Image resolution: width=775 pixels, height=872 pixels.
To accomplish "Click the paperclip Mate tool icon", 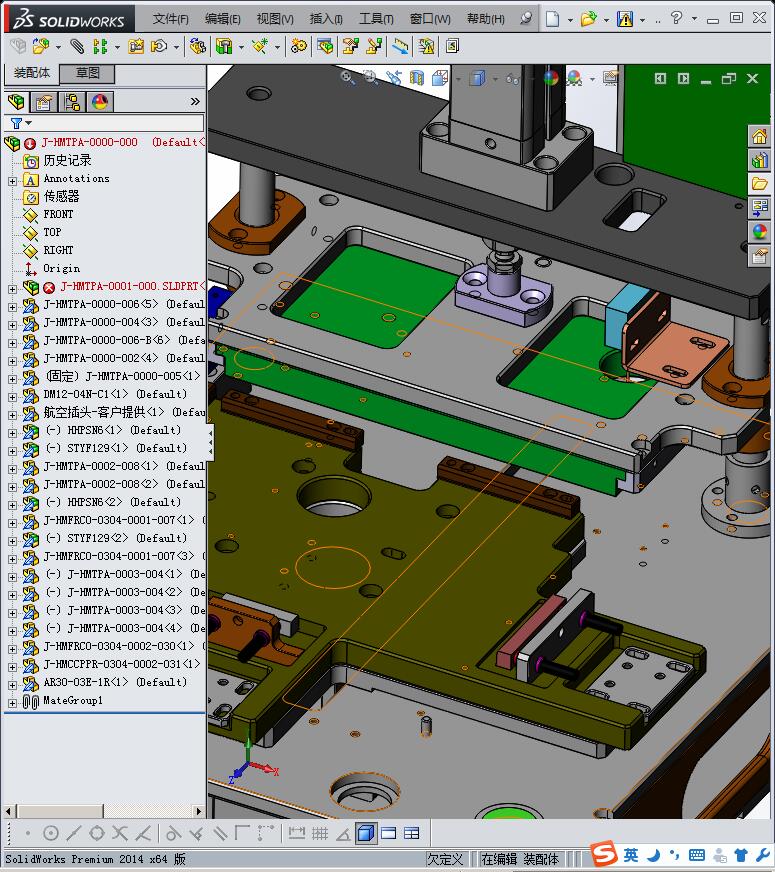I will [77, 46].
